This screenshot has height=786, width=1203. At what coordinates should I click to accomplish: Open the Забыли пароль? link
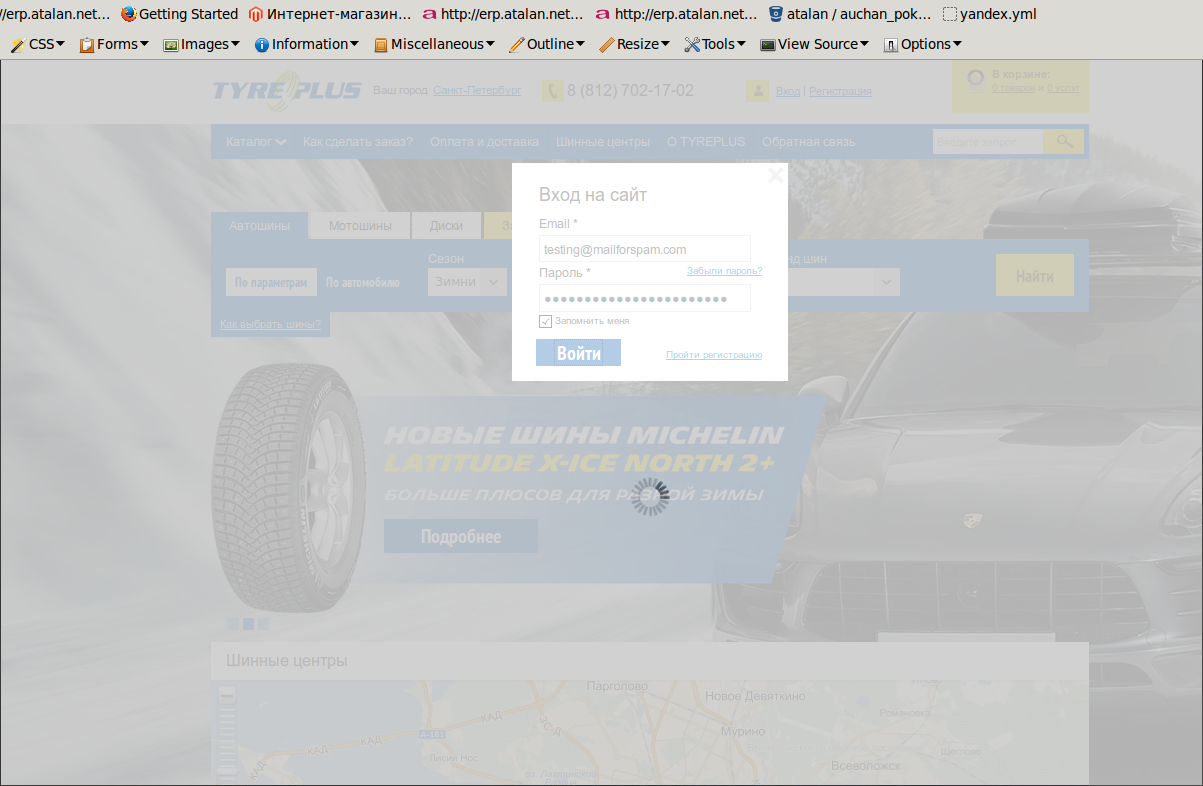pyautogui.click(x=724, y=271)
